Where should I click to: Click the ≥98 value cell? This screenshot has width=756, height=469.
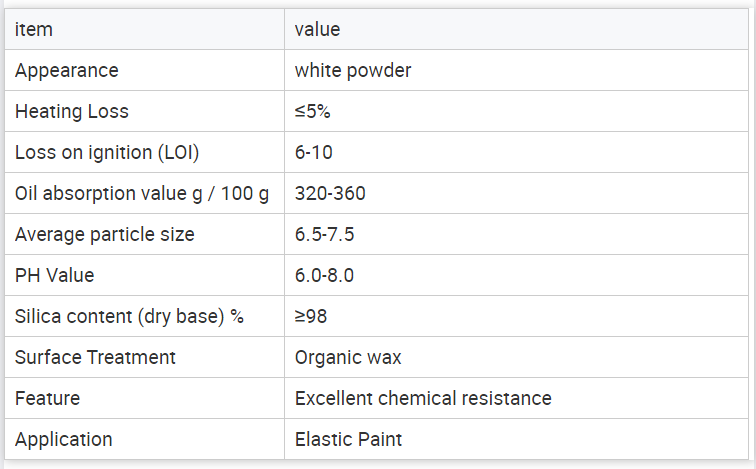(x=516, y=316)
